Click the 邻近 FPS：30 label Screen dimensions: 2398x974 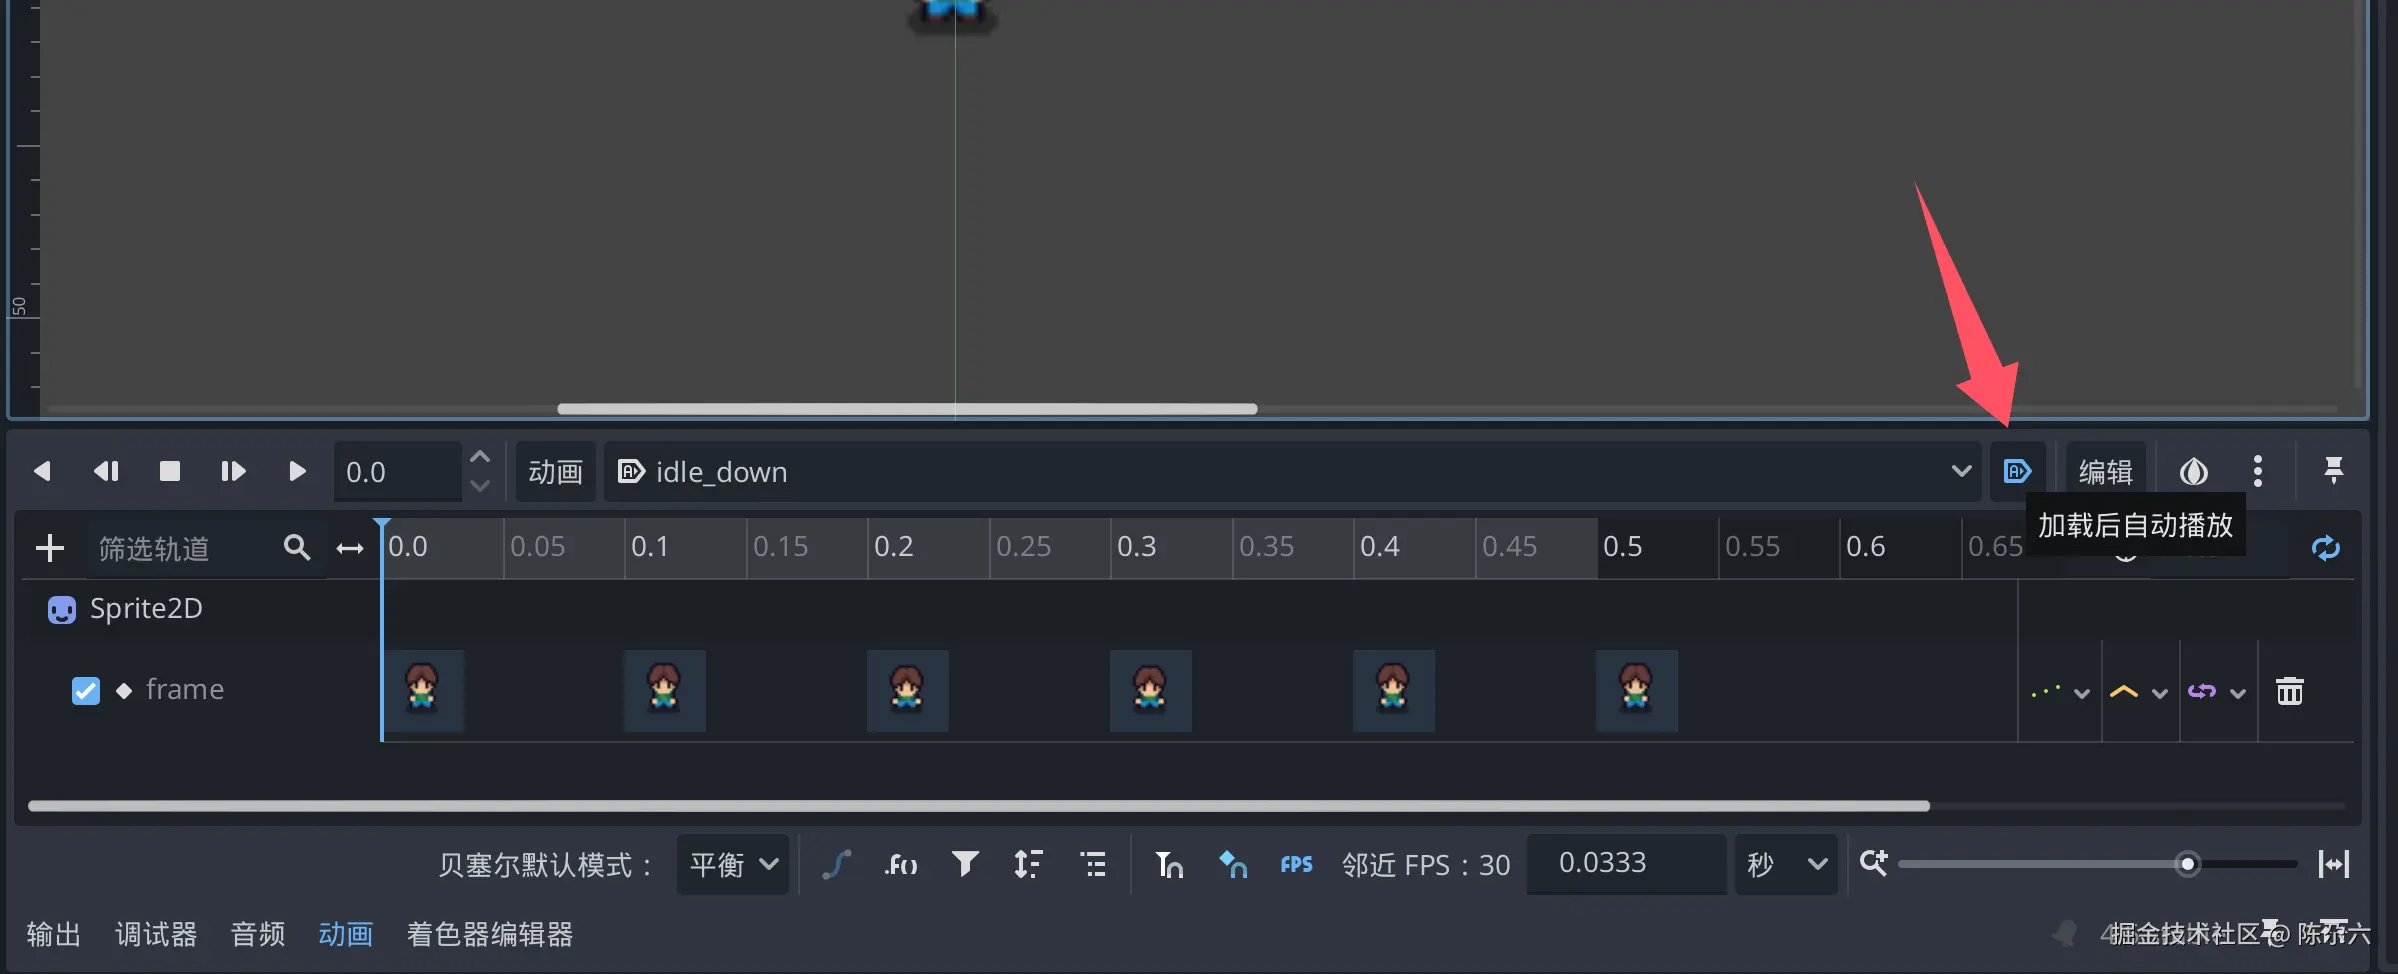coord(1426,865)
